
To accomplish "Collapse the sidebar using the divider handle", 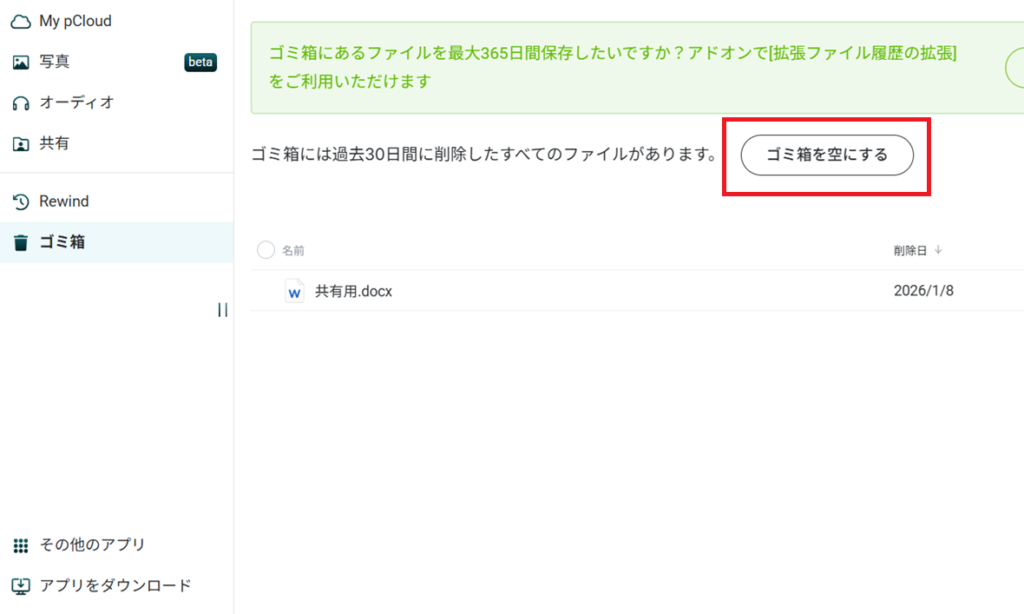I will (x=222, y=310).
